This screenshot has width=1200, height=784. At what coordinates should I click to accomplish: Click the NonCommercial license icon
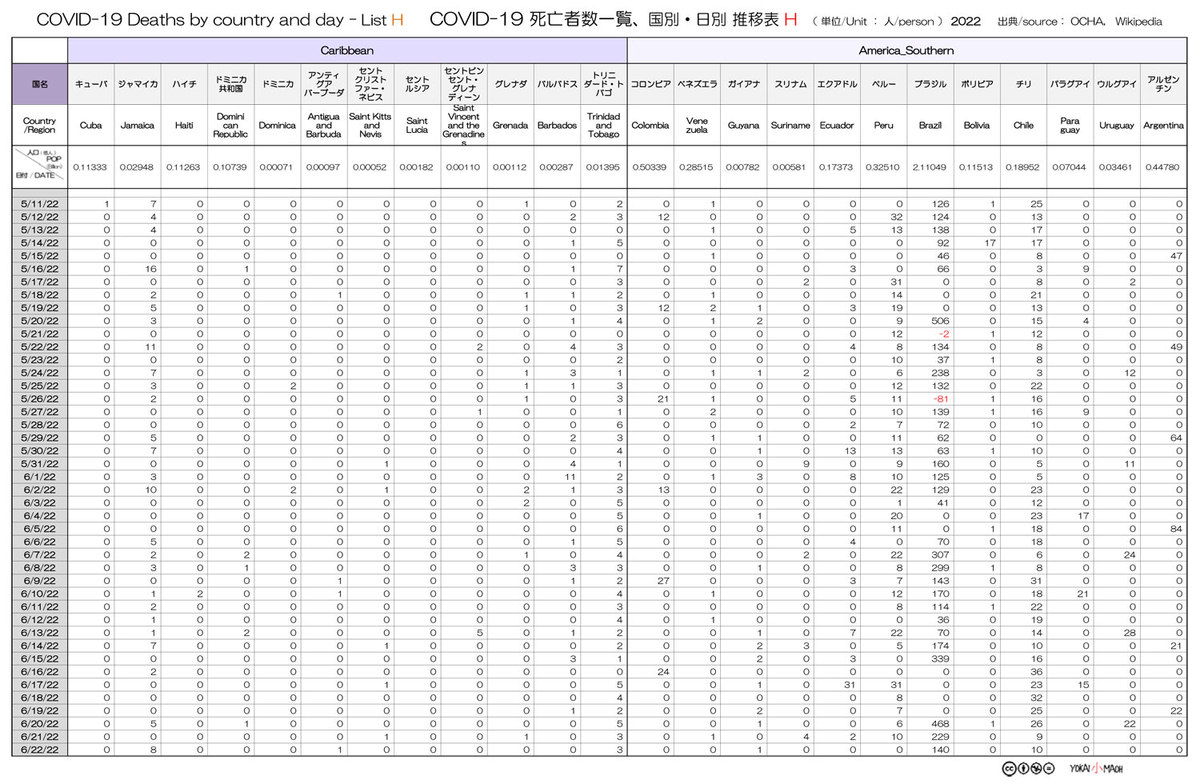pos(1035,768)
